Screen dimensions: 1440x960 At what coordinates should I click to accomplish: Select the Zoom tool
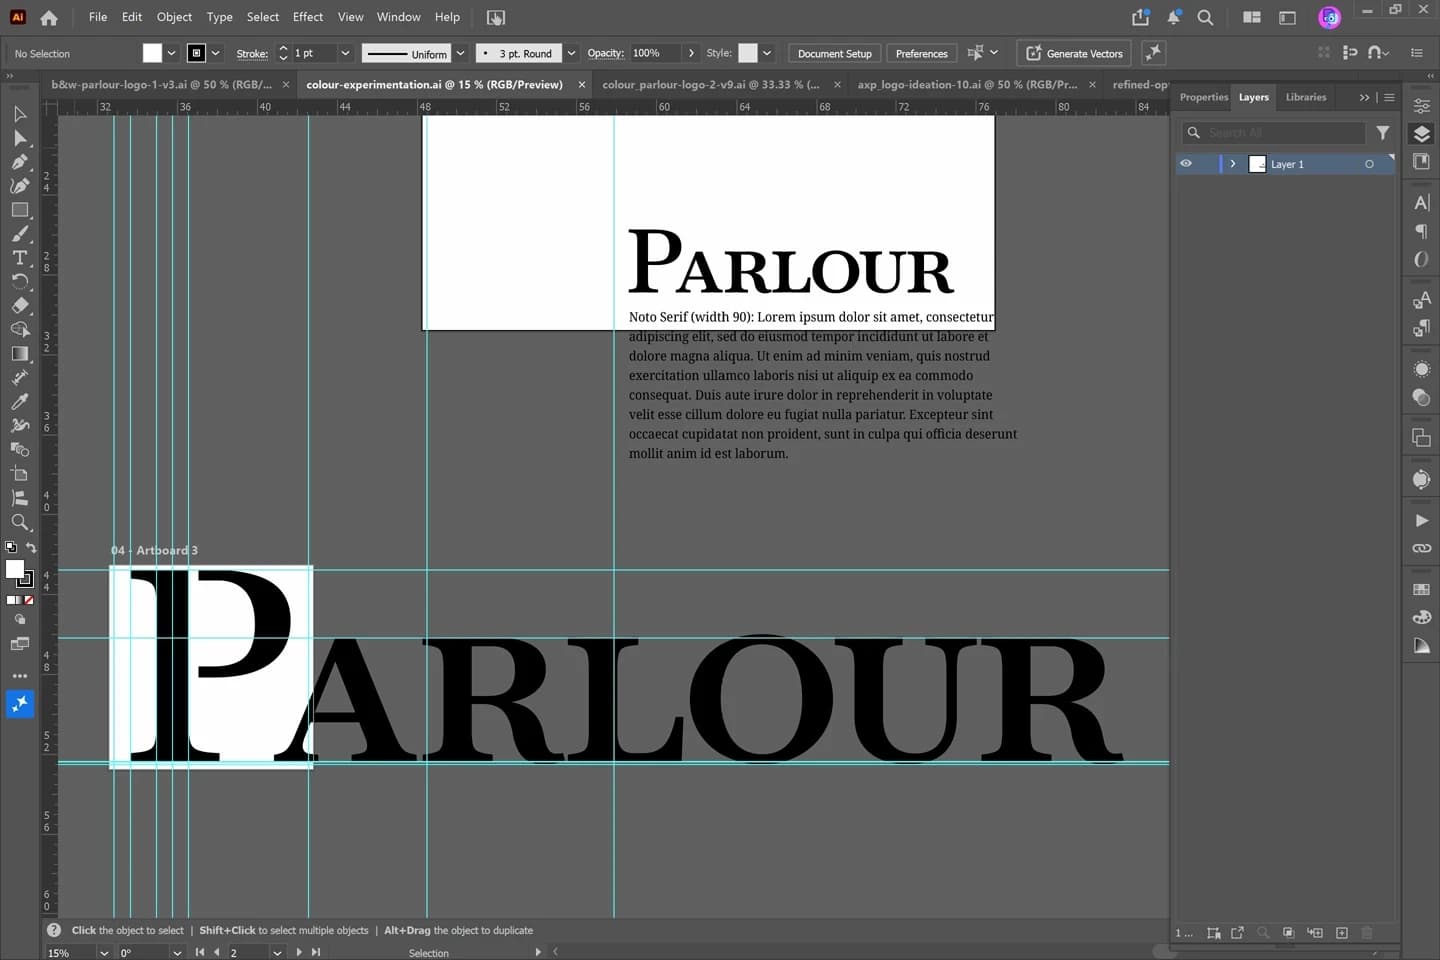(x=19, y=522)
